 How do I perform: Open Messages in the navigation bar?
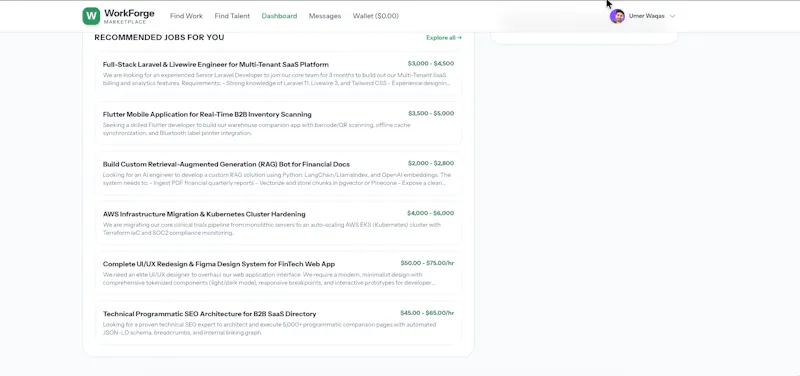(324, 16)
